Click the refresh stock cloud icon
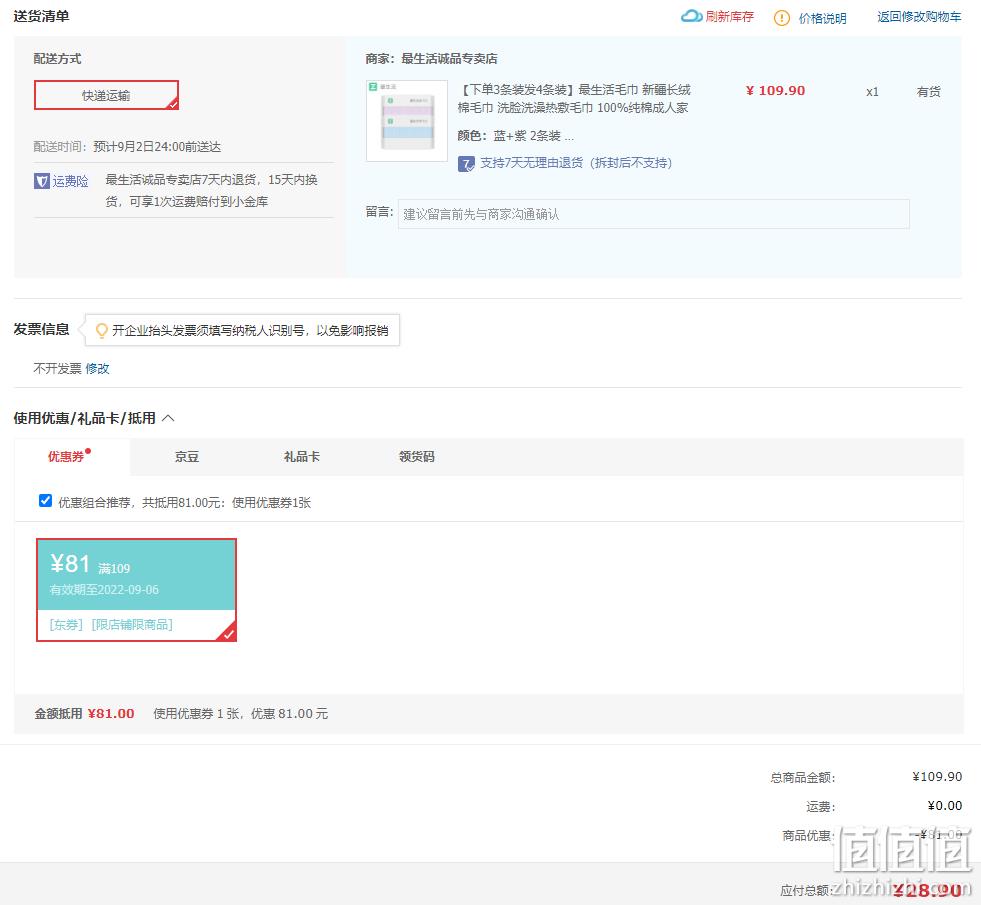Viewport: 981px width, 905px height. [x=691, y=16]
